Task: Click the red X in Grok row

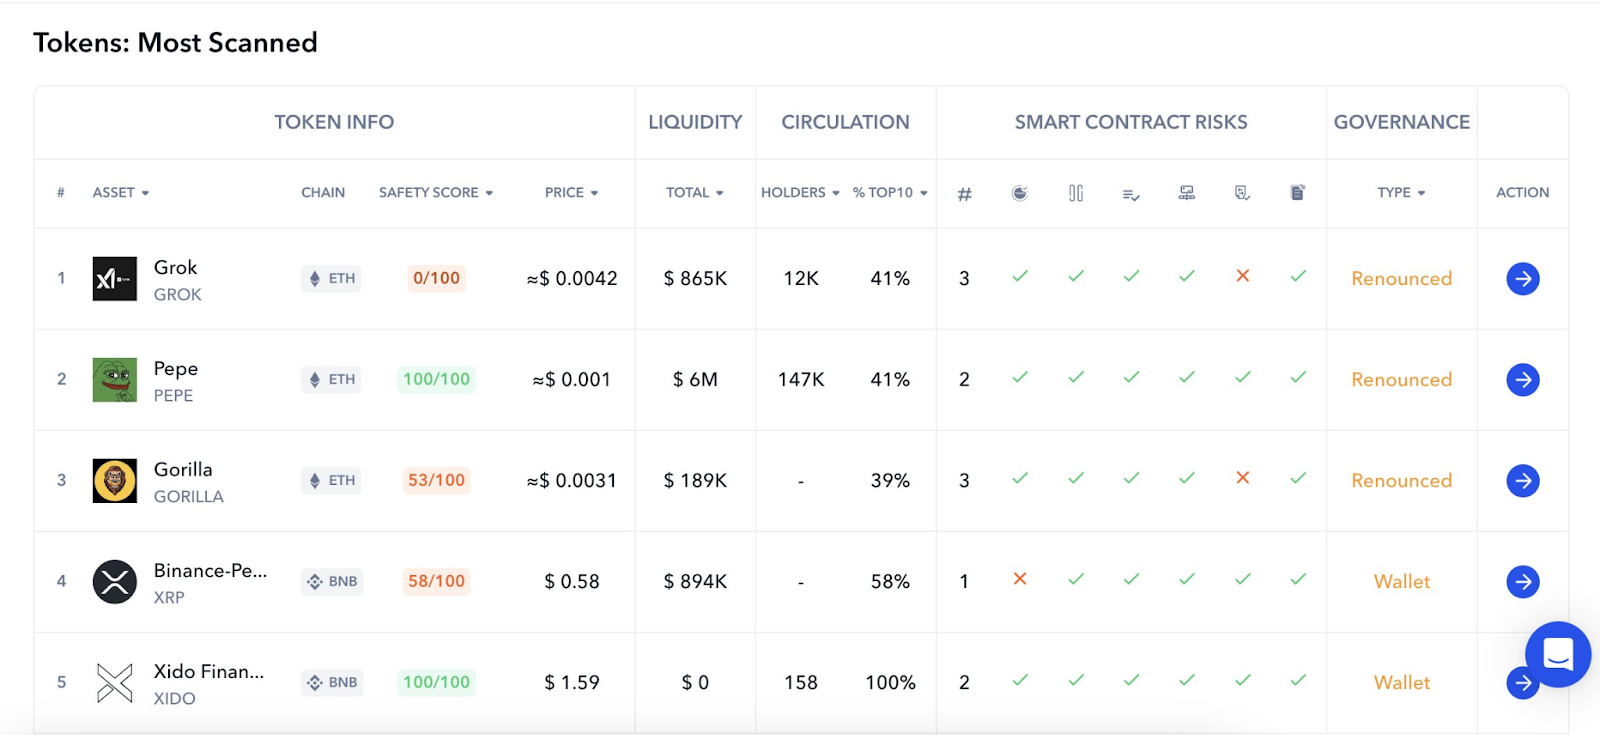Action: (x=1243, y=276)
